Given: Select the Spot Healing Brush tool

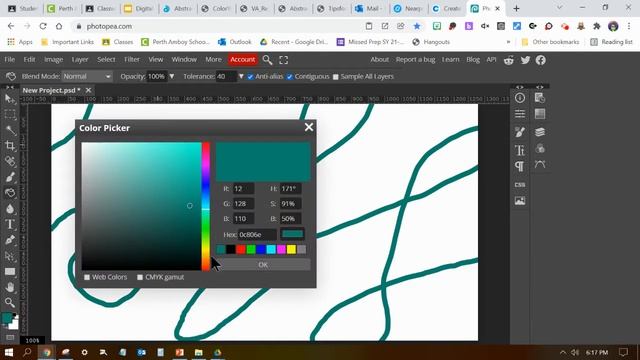Looking at the screenshot, I should [10, 161].
